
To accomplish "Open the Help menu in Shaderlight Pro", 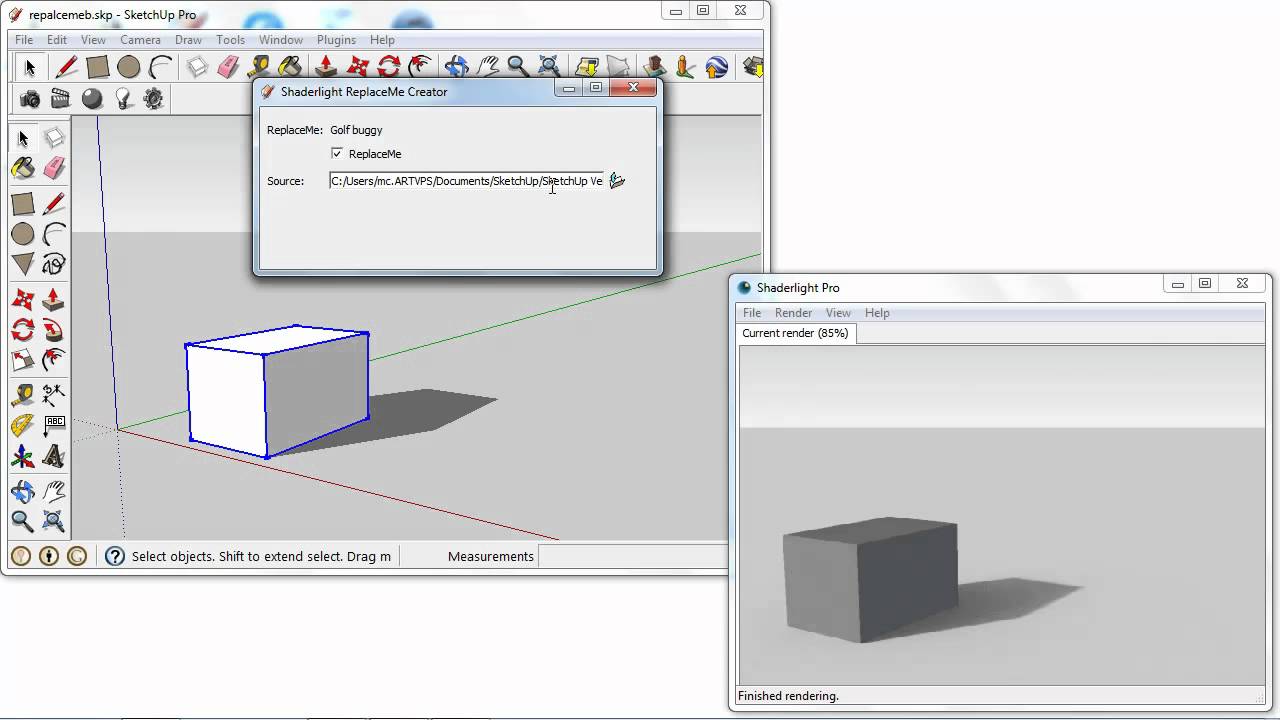I will (x=877, y=313).
